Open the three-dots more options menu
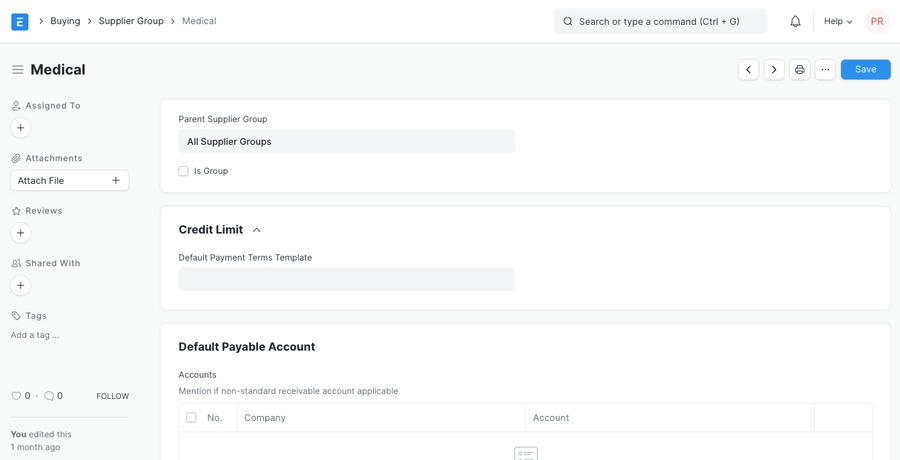900x460 pixels. pyautogui.click(x=825, y=70)
